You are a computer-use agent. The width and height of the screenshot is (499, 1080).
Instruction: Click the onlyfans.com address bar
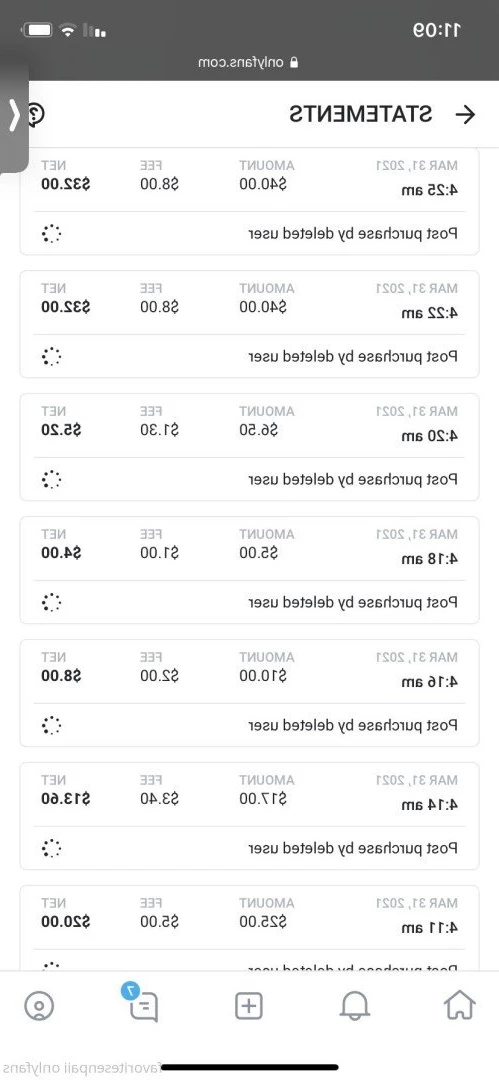[x=250, y=62]
